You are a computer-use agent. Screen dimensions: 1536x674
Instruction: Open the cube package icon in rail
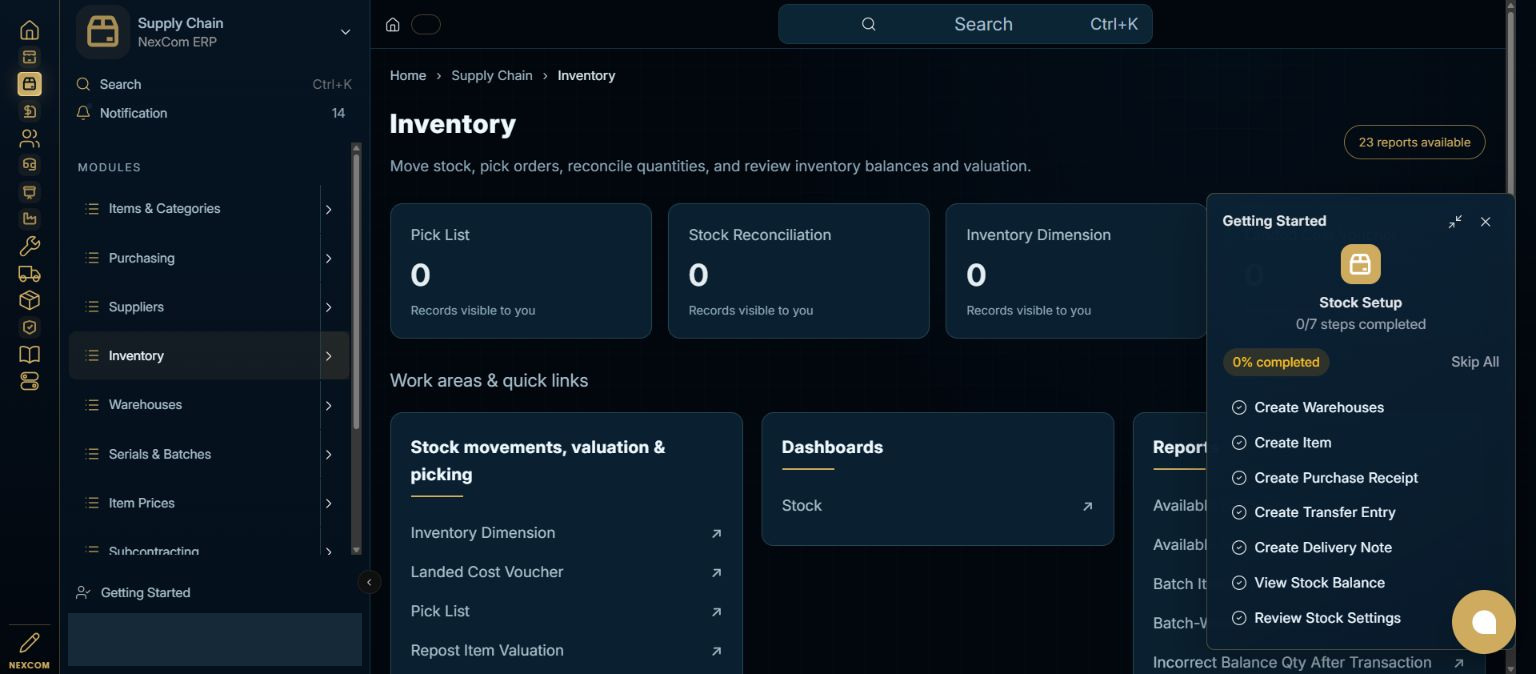[x=29, y=300]
